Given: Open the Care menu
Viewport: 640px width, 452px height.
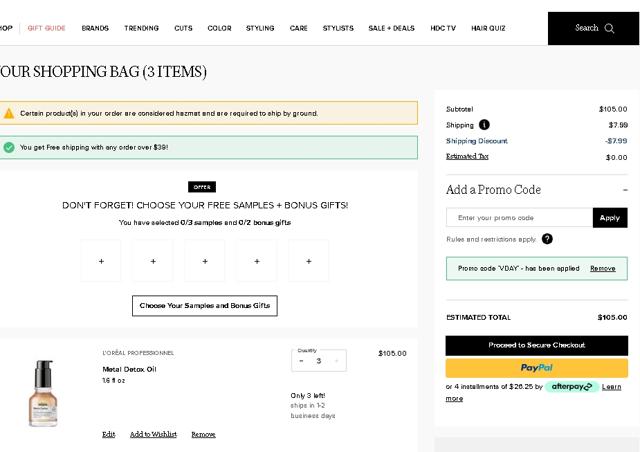Looking at the screenshot, I should click(298, 28).
